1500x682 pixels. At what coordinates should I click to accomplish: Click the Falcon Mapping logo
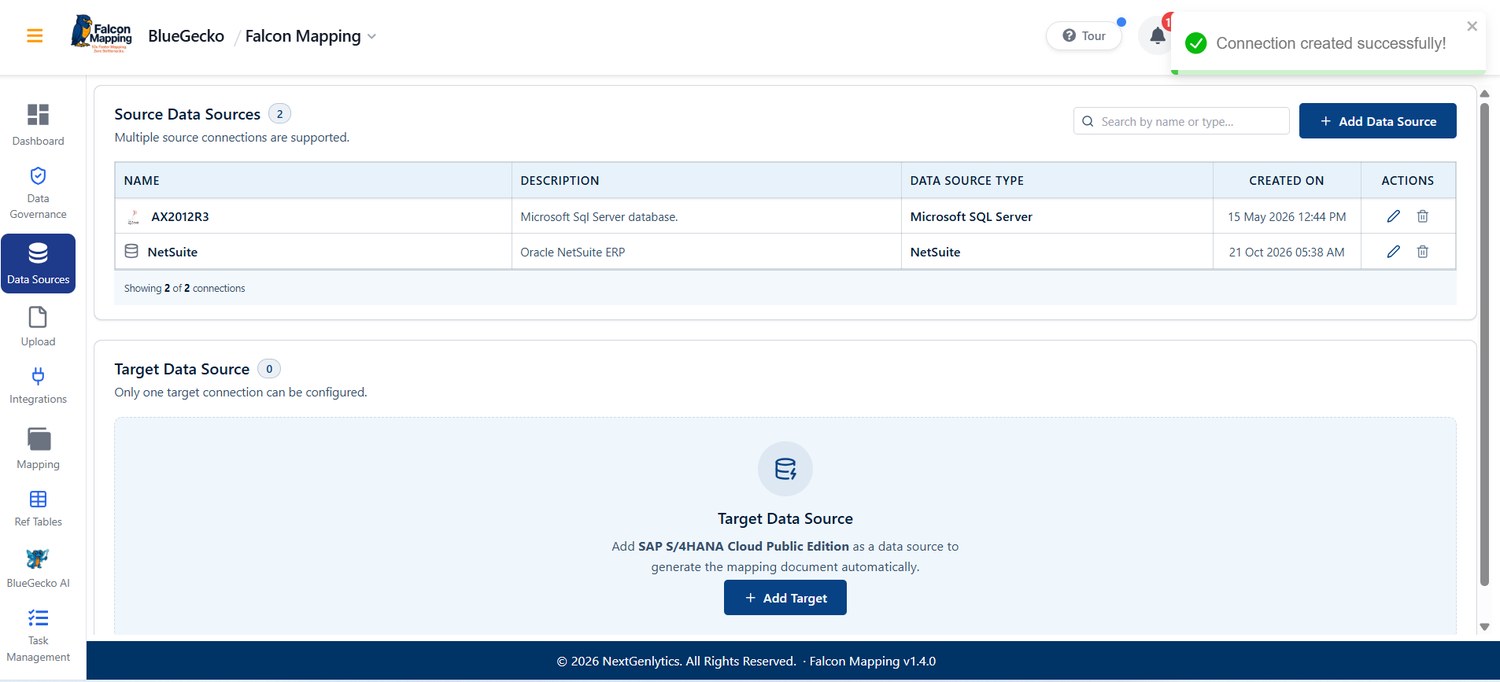[101, 33]
